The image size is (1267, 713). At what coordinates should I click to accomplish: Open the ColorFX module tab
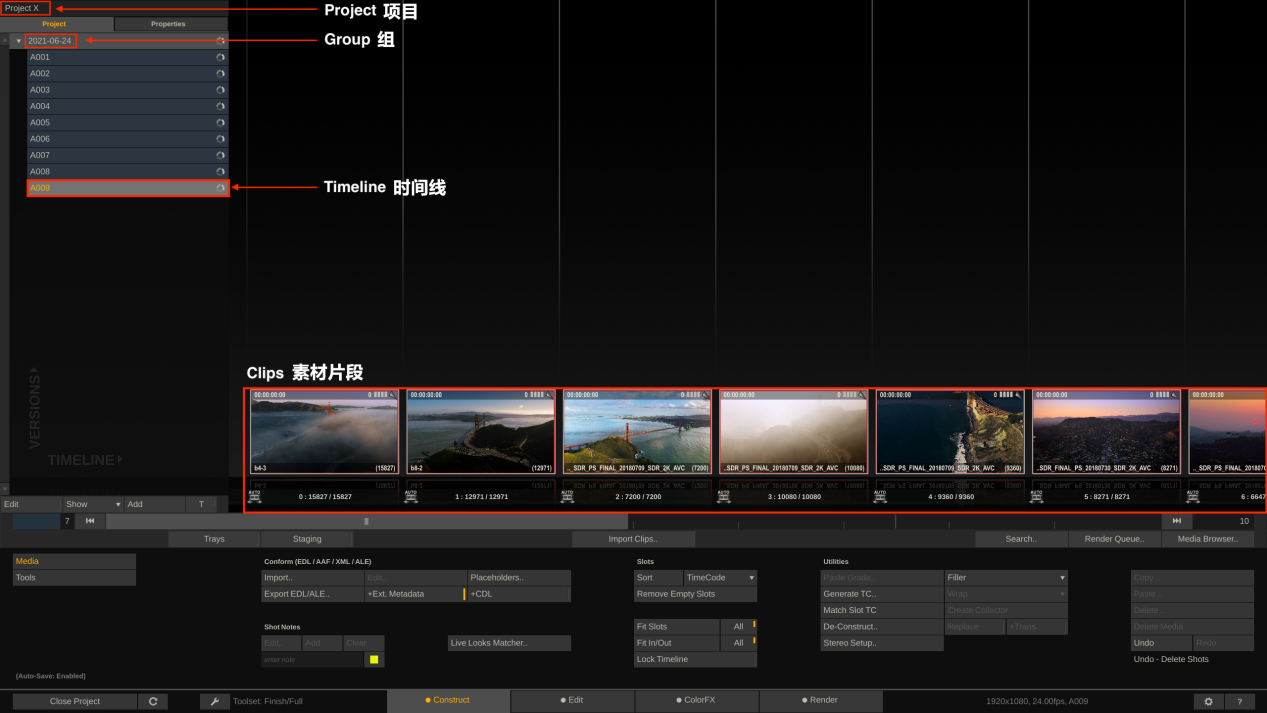(x=695, y=700)
